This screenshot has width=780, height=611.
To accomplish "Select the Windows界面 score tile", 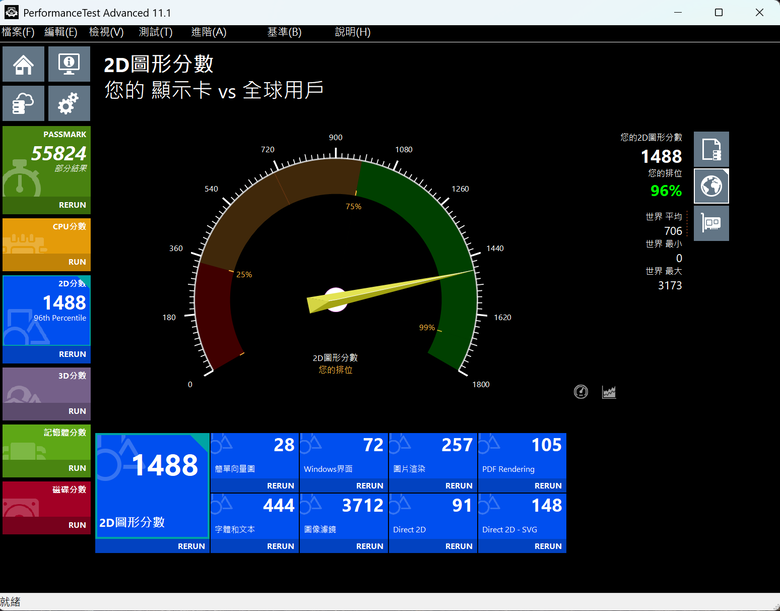I will coord(344,456).
